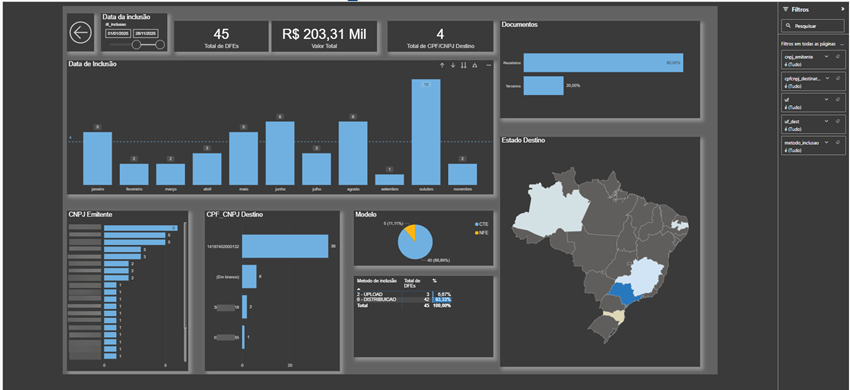The image size is (850, 390).
Task: Select the agosto bar in the chart
Action: tap(353, 153)
